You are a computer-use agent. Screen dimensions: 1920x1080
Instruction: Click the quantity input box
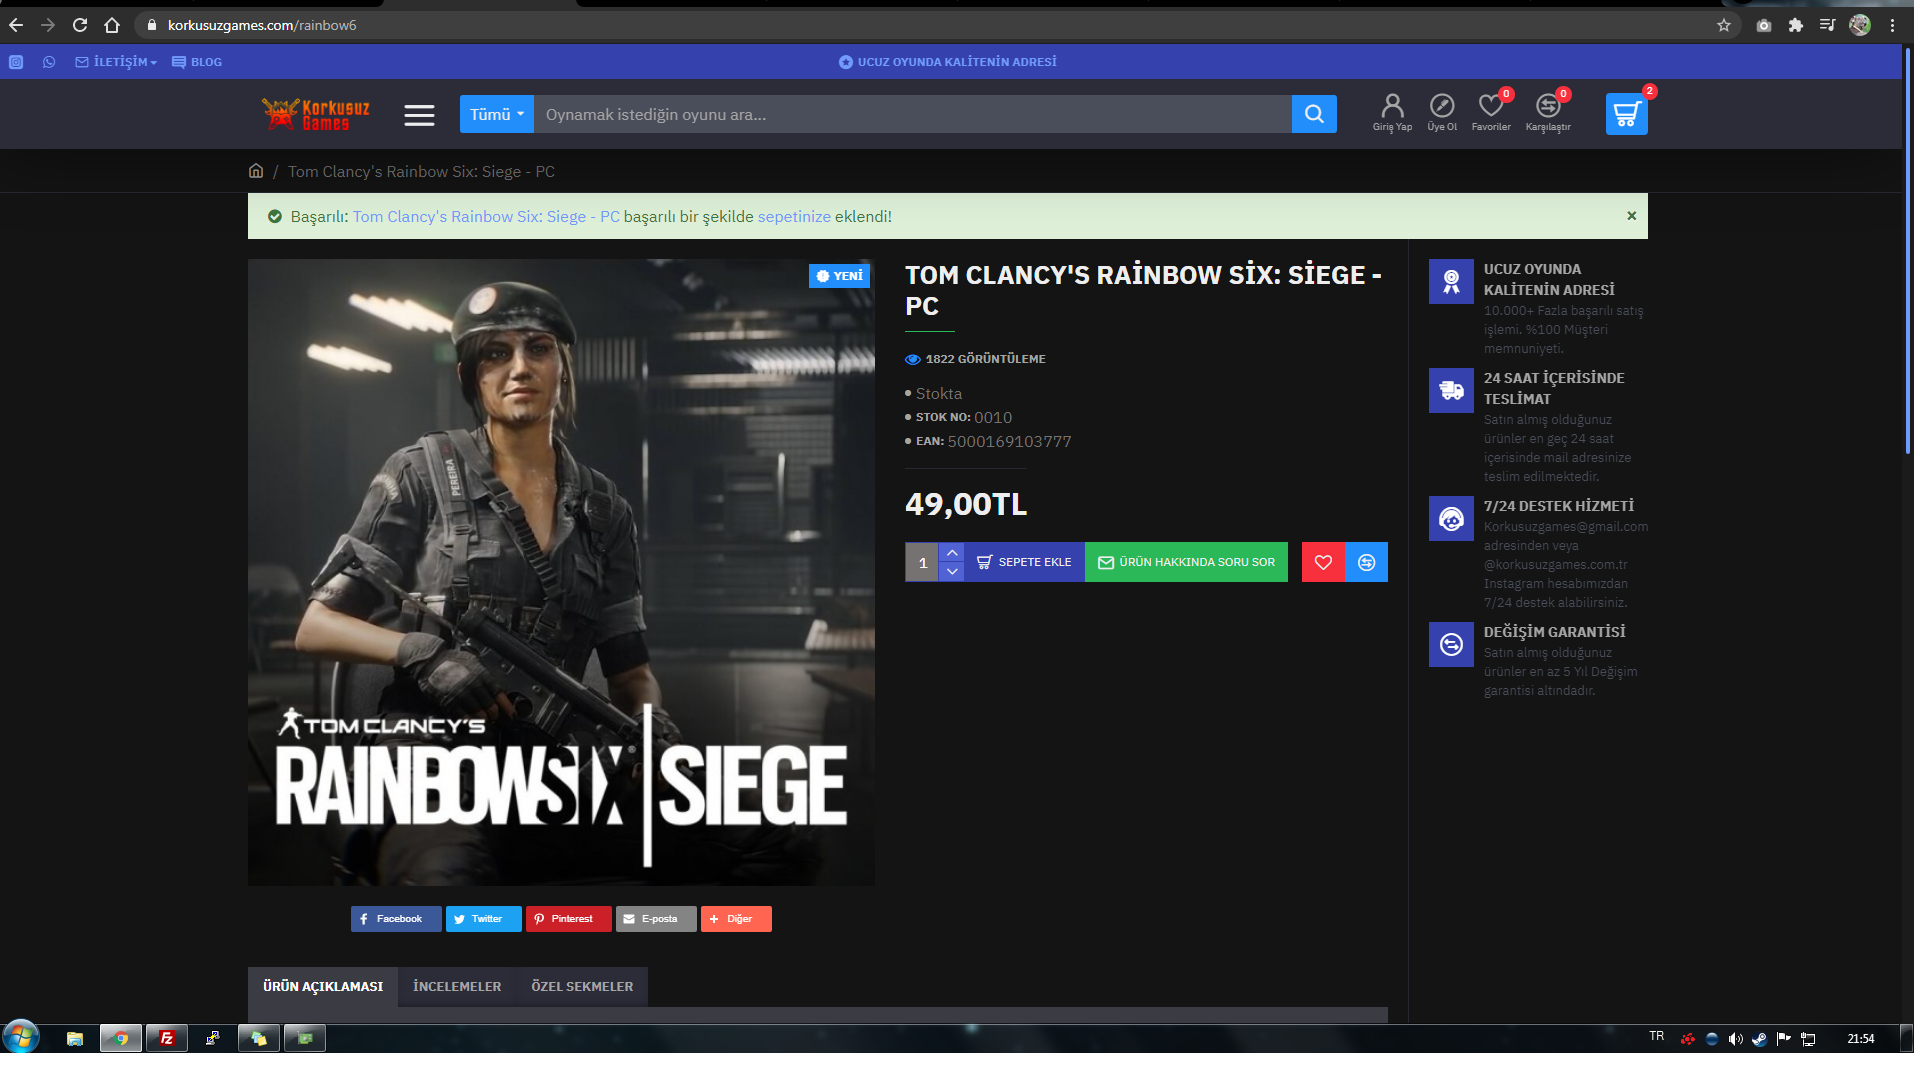(x=922, y=562)
